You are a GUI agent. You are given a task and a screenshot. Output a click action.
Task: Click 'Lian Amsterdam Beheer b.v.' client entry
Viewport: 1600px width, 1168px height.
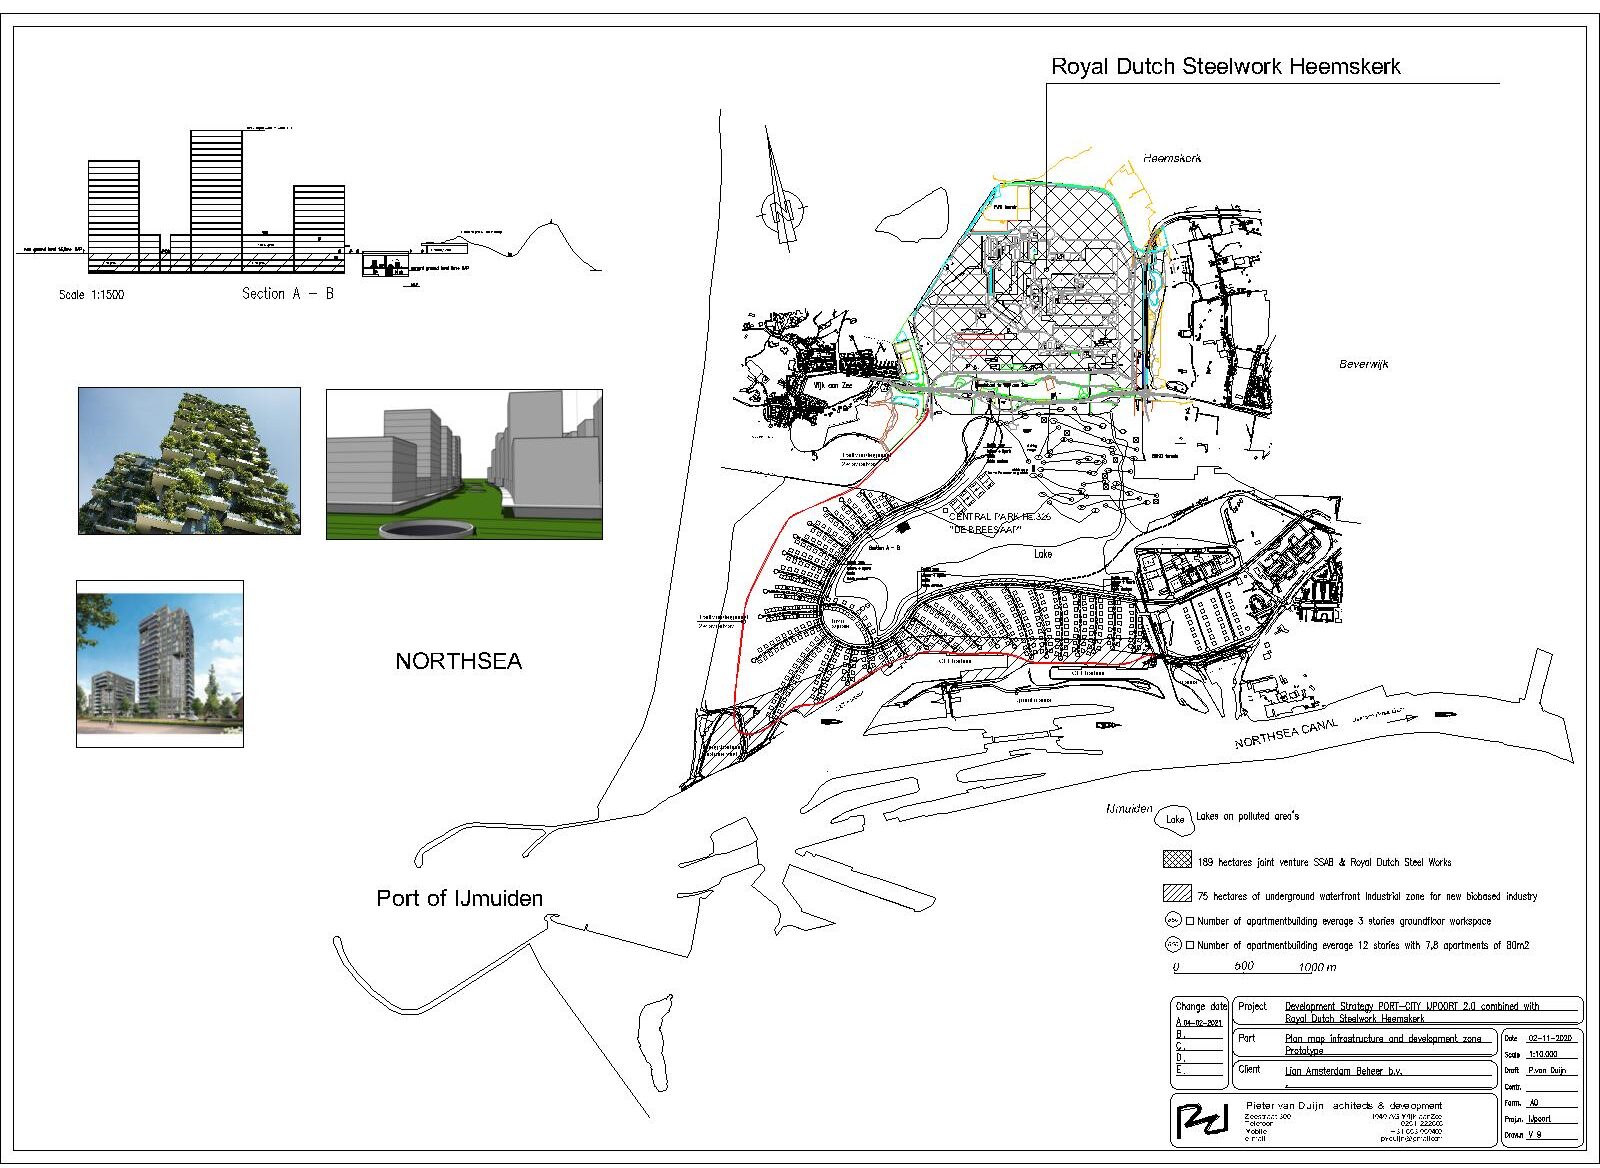coord(1343,1070)
